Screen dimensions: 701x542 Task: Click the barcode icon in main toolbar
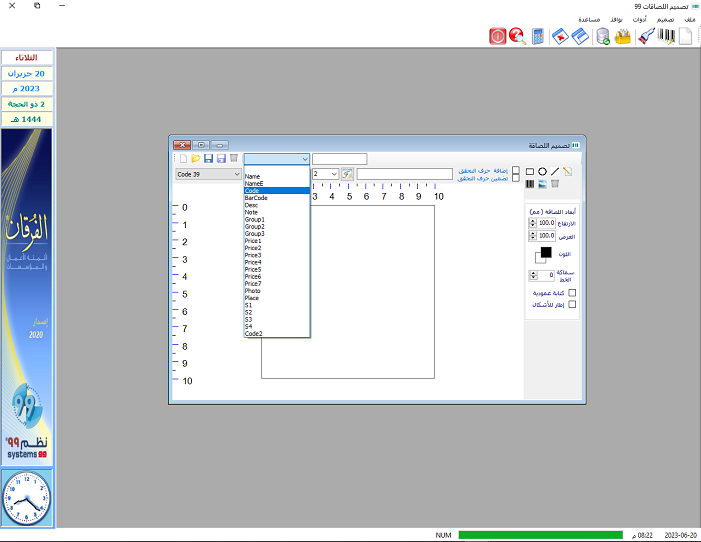tap(664, 37)
